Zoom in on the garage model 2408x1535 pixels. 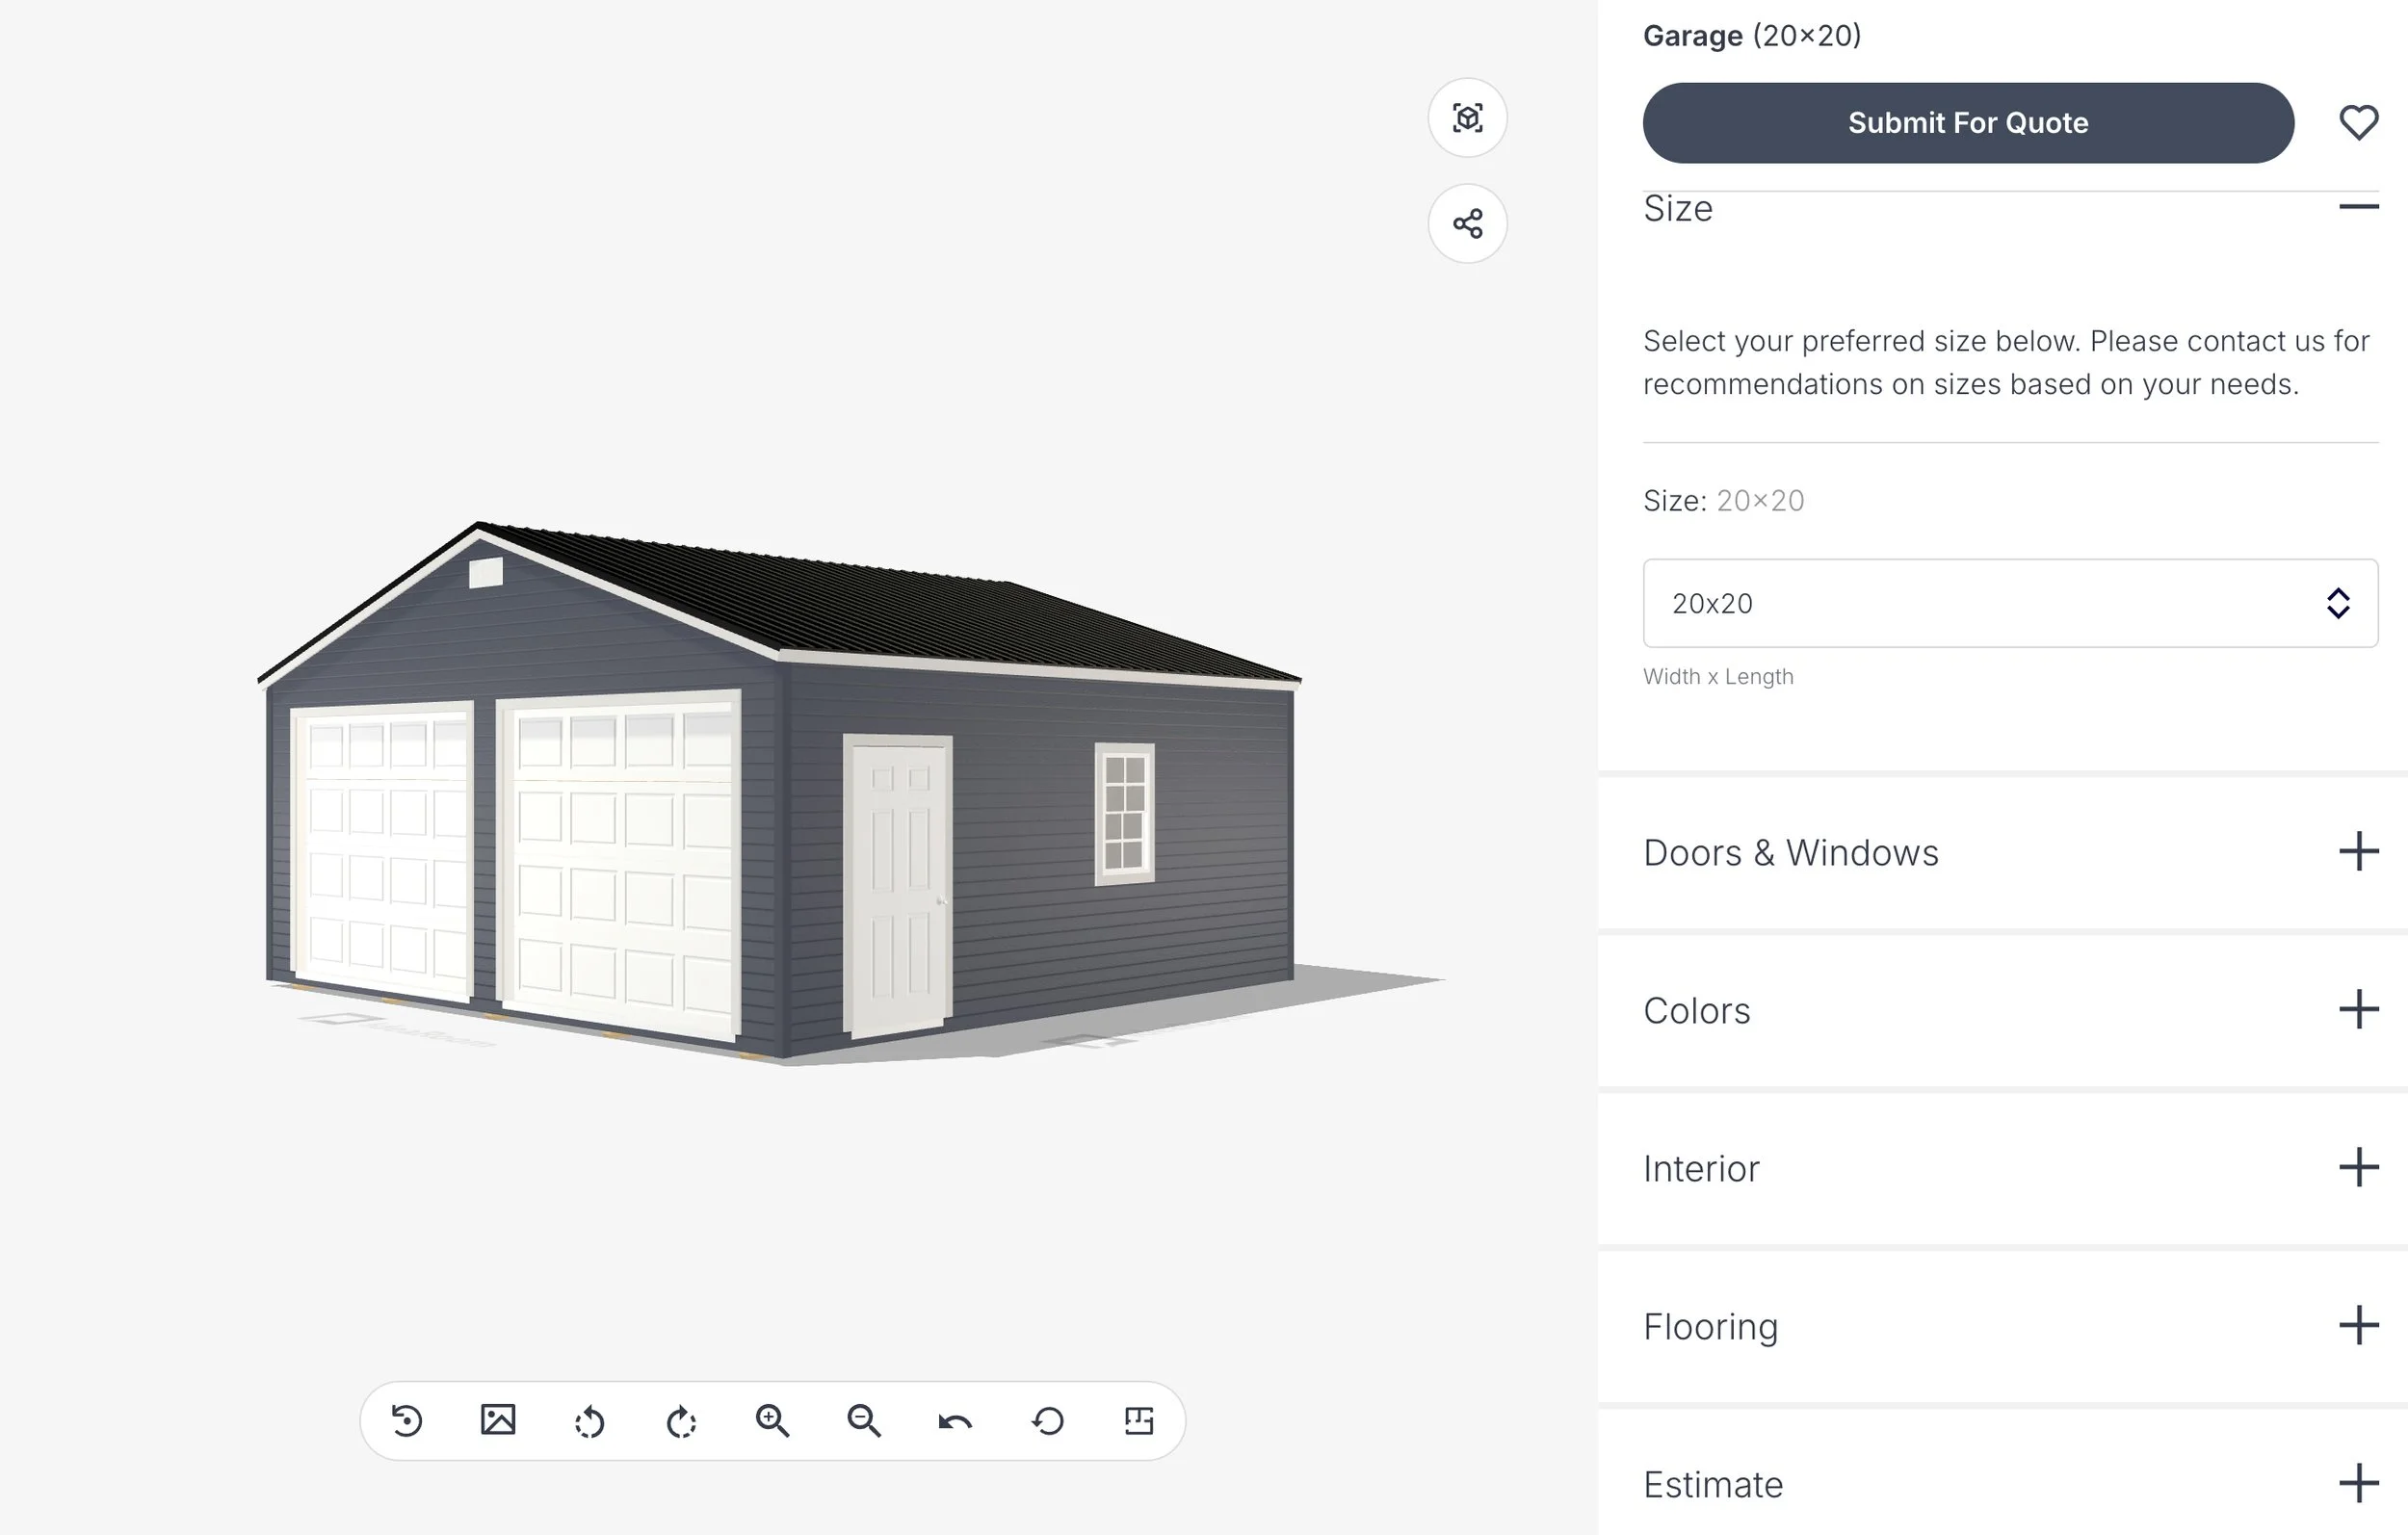[772, 1420]
